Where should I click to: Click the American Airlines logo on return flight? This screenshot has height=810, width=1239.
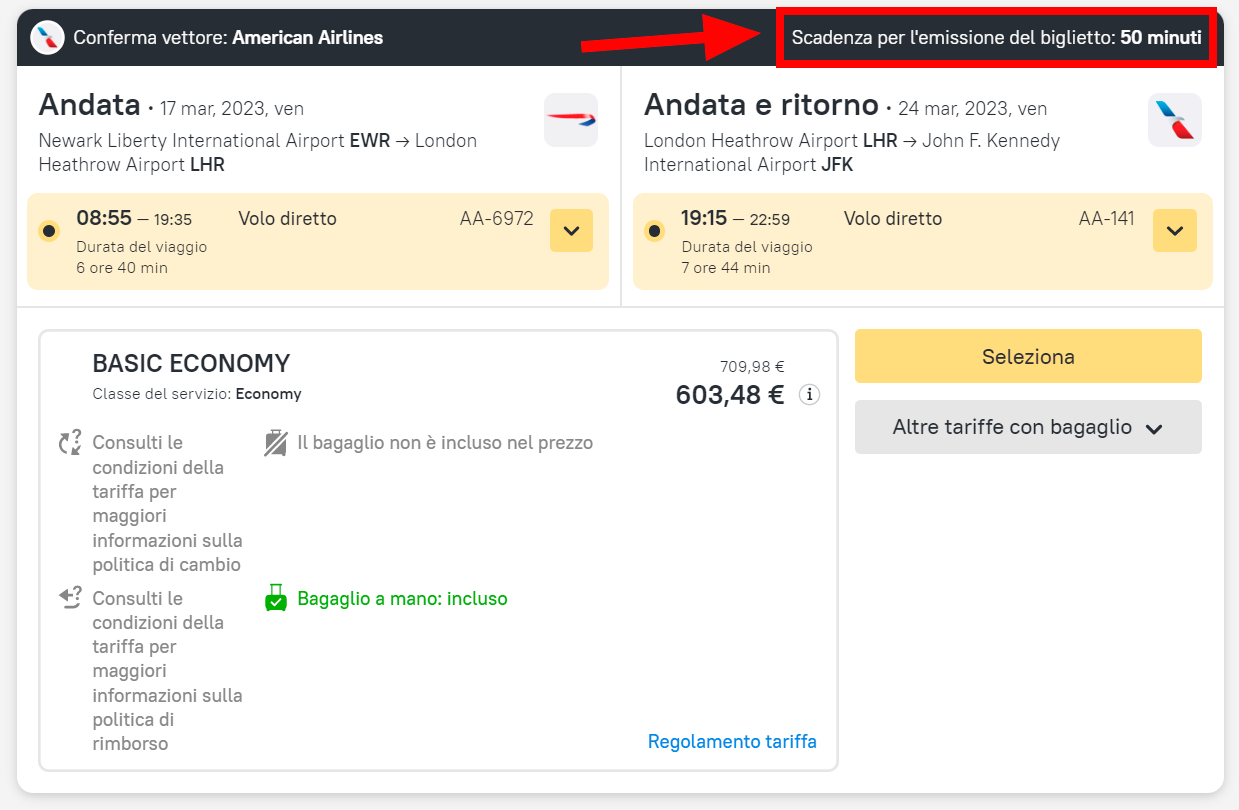(x=1174, y=120)
